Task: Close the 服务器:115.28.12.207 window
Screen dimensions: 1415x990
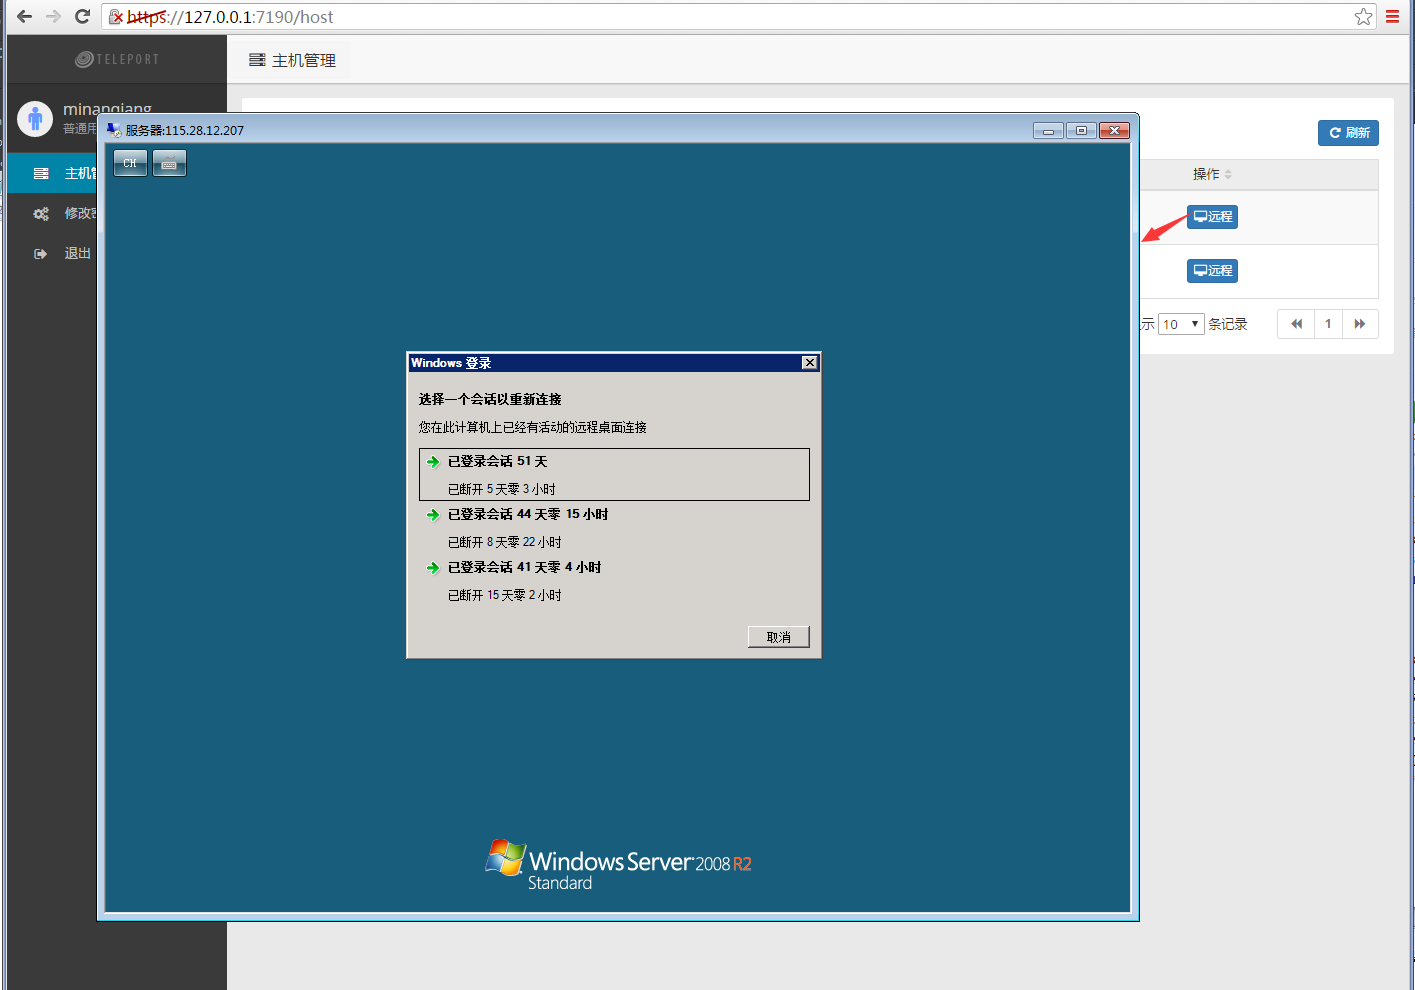Action: tap(1114, 131)
